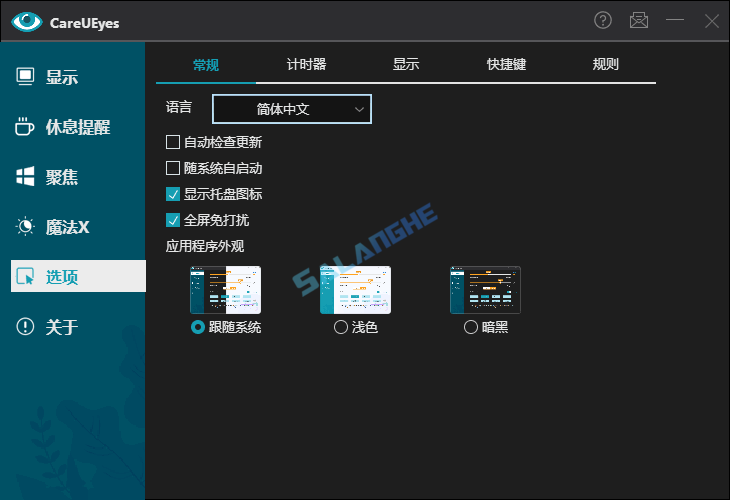
Task: Click the 浅色 light theme preview thumbnail
Action: coord(355,290)
